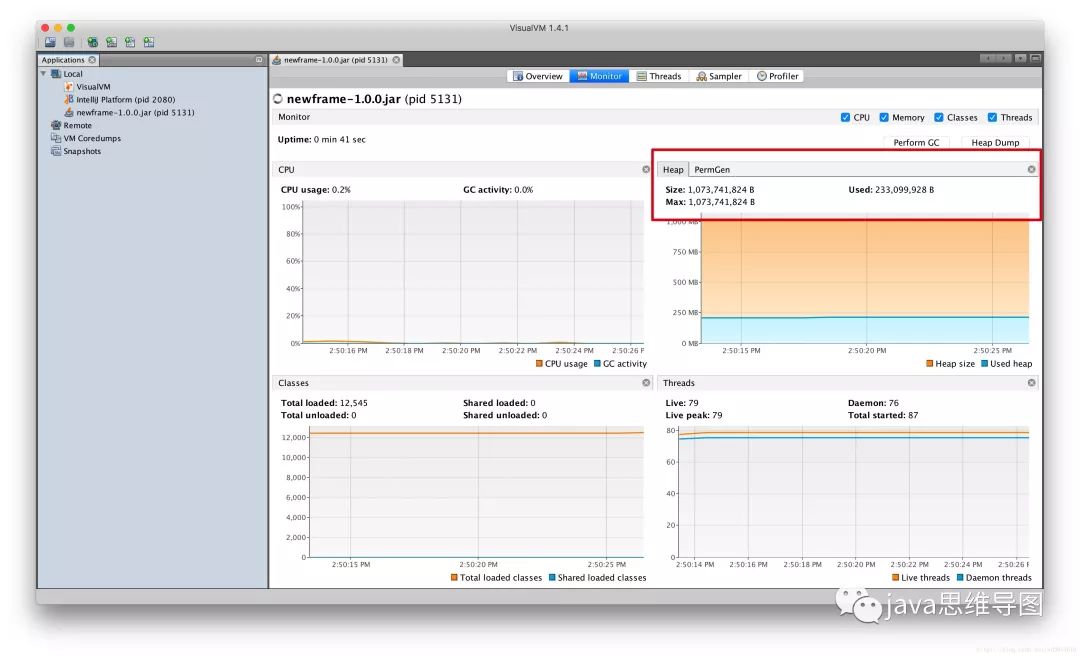Click the Shared loaded classes legend swatch

[x=552, y=577]
